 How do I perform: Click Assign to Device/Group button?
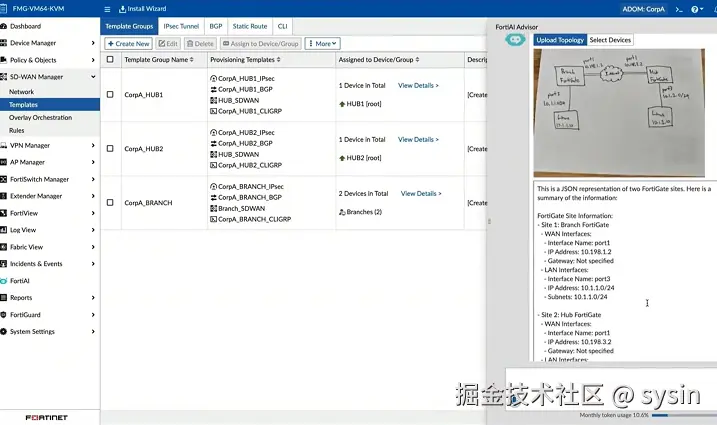[x=261, y=43]
